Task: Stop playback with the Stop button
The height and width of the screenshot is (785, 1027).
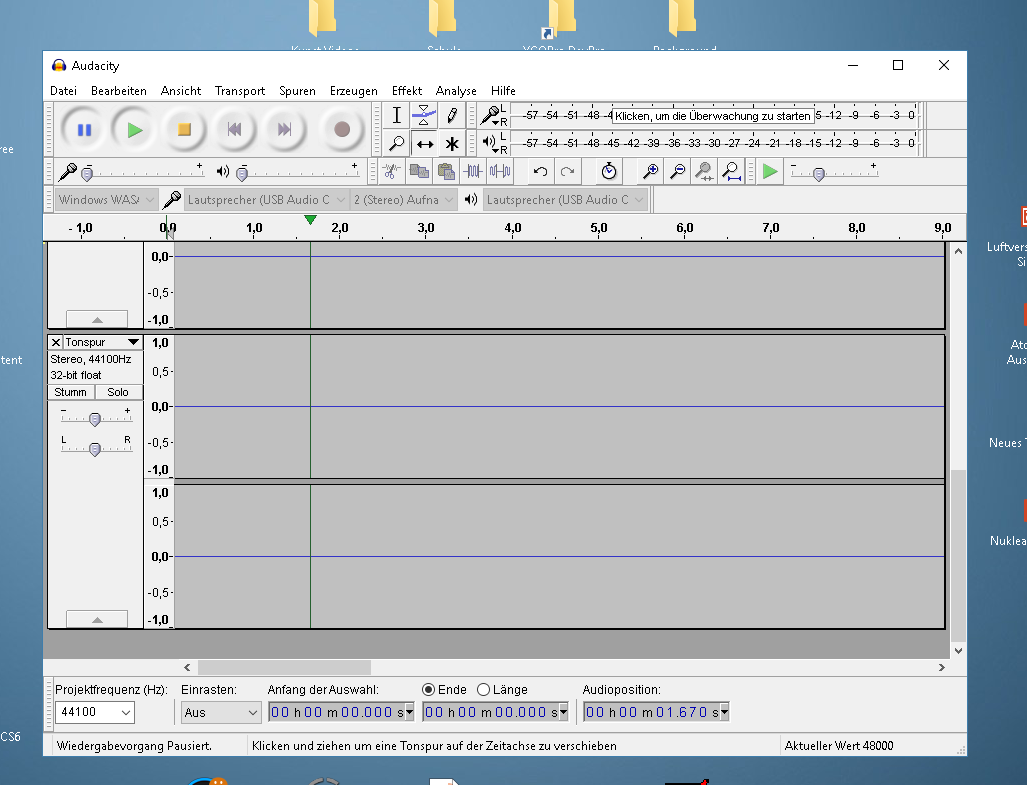Action: click(x=185, y=130)
